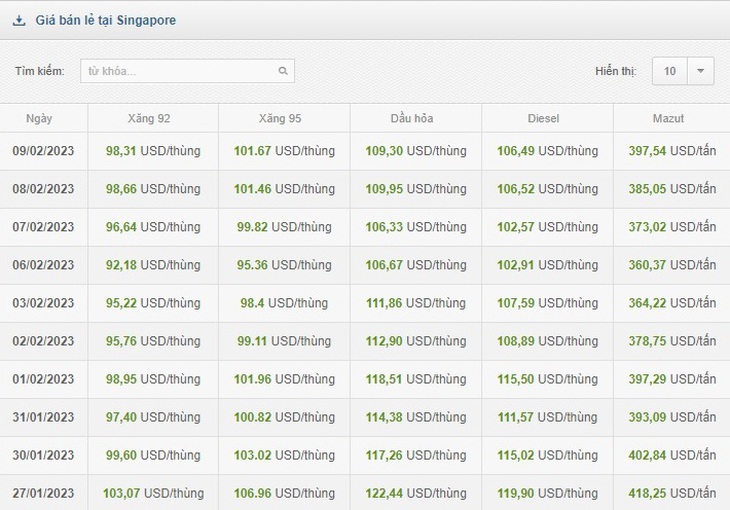Sort by the Ngày column header
This screenshot has height=510, width=730.
(39, 118)
